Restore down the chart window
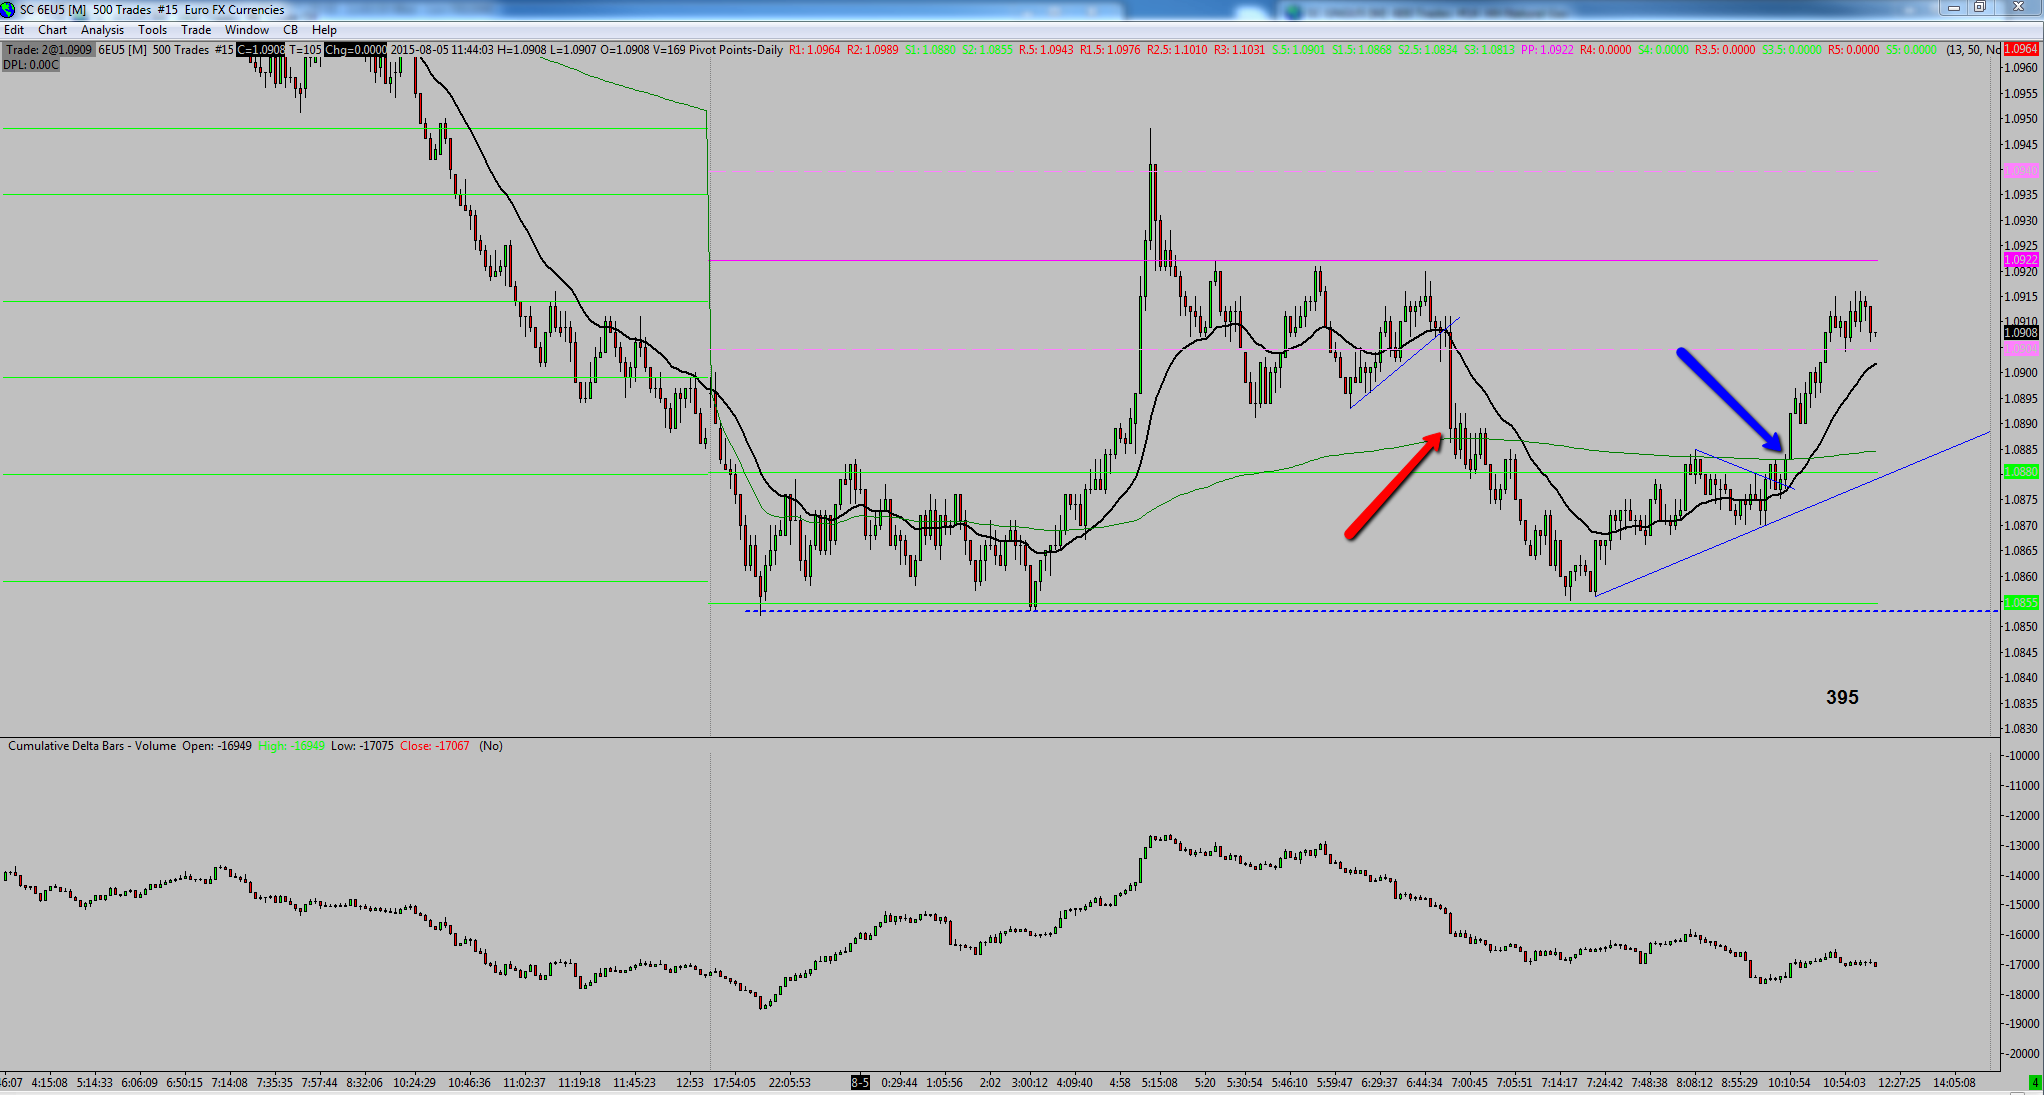Screen dimensions: 2044x1095 (x=1979, y=8)
